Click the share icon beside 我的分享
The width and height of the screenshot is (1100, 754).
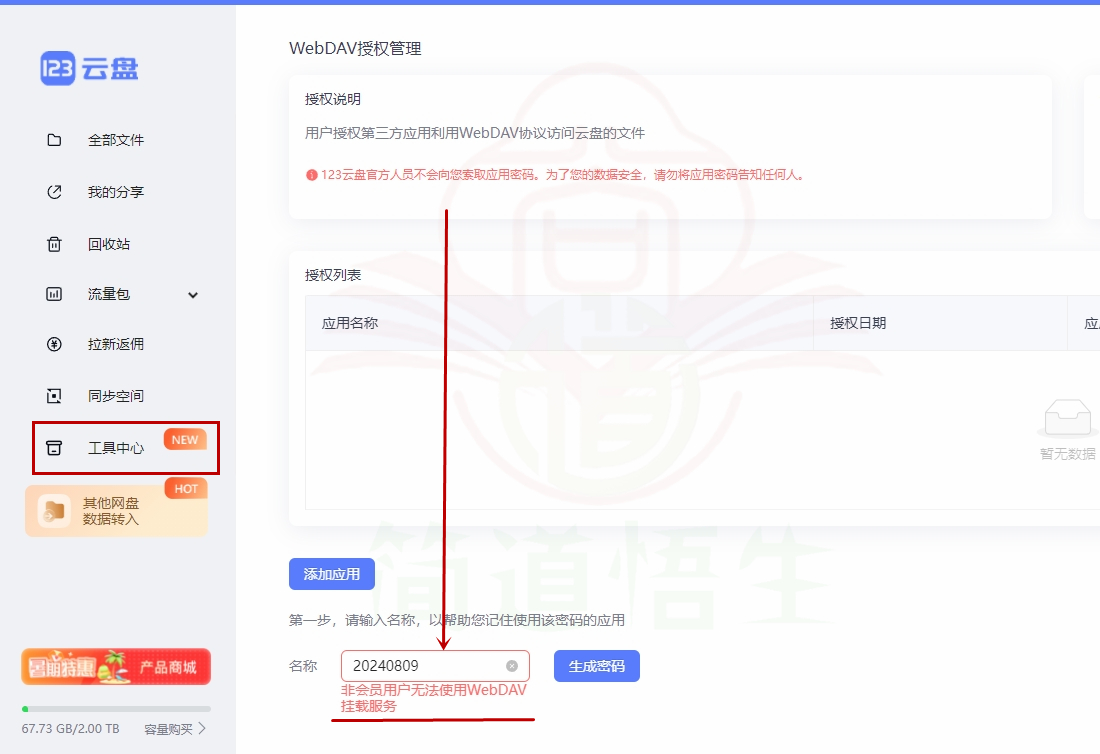tap(54, 191)
